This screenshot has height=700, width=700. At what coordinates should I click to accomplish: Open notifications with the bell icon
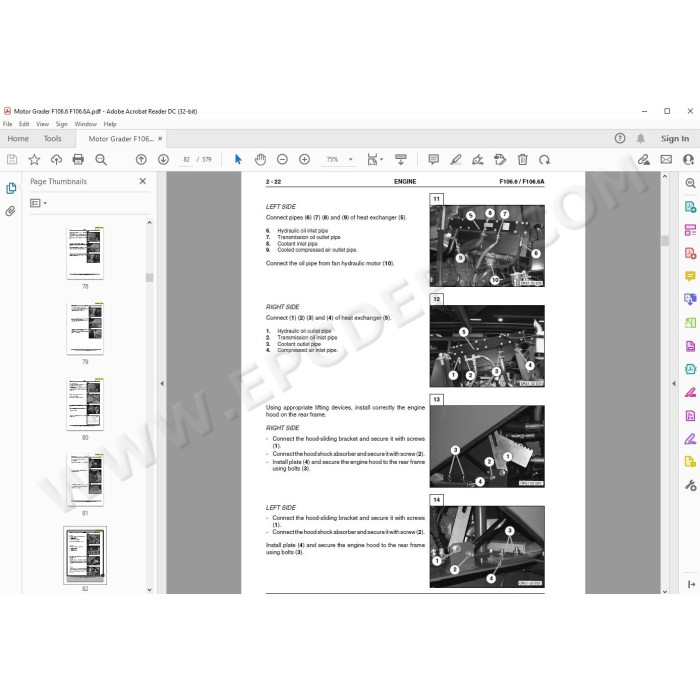(641, 138)
